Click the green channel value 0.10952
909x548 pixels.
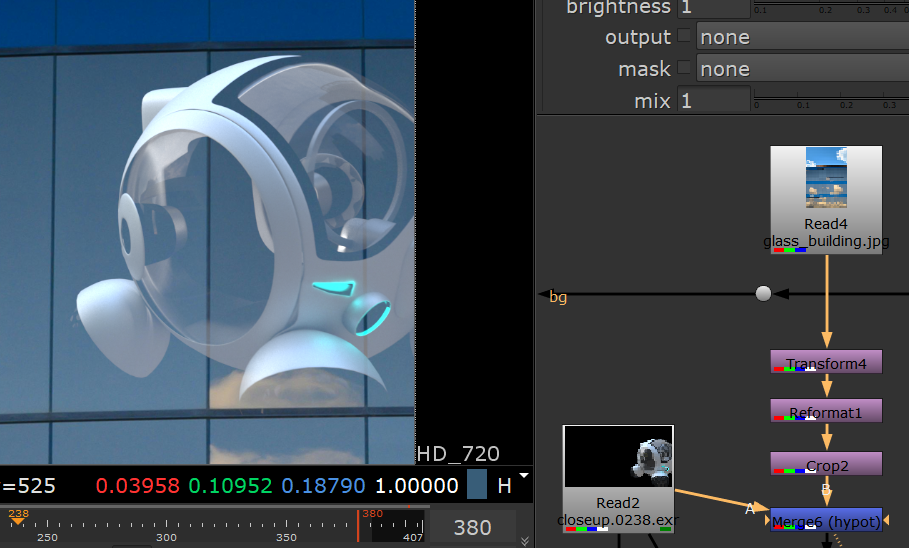coord(231,485)
